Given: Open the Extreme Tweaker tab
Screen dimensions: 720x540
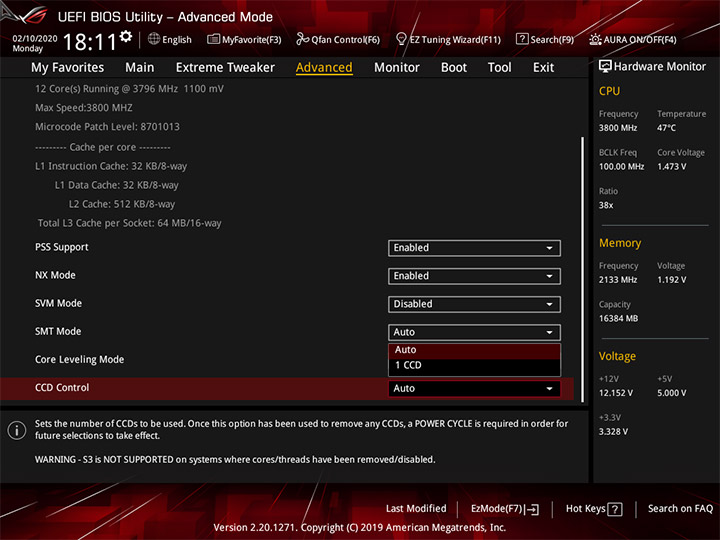Looking at the screenshot, I should pos(225,68).
